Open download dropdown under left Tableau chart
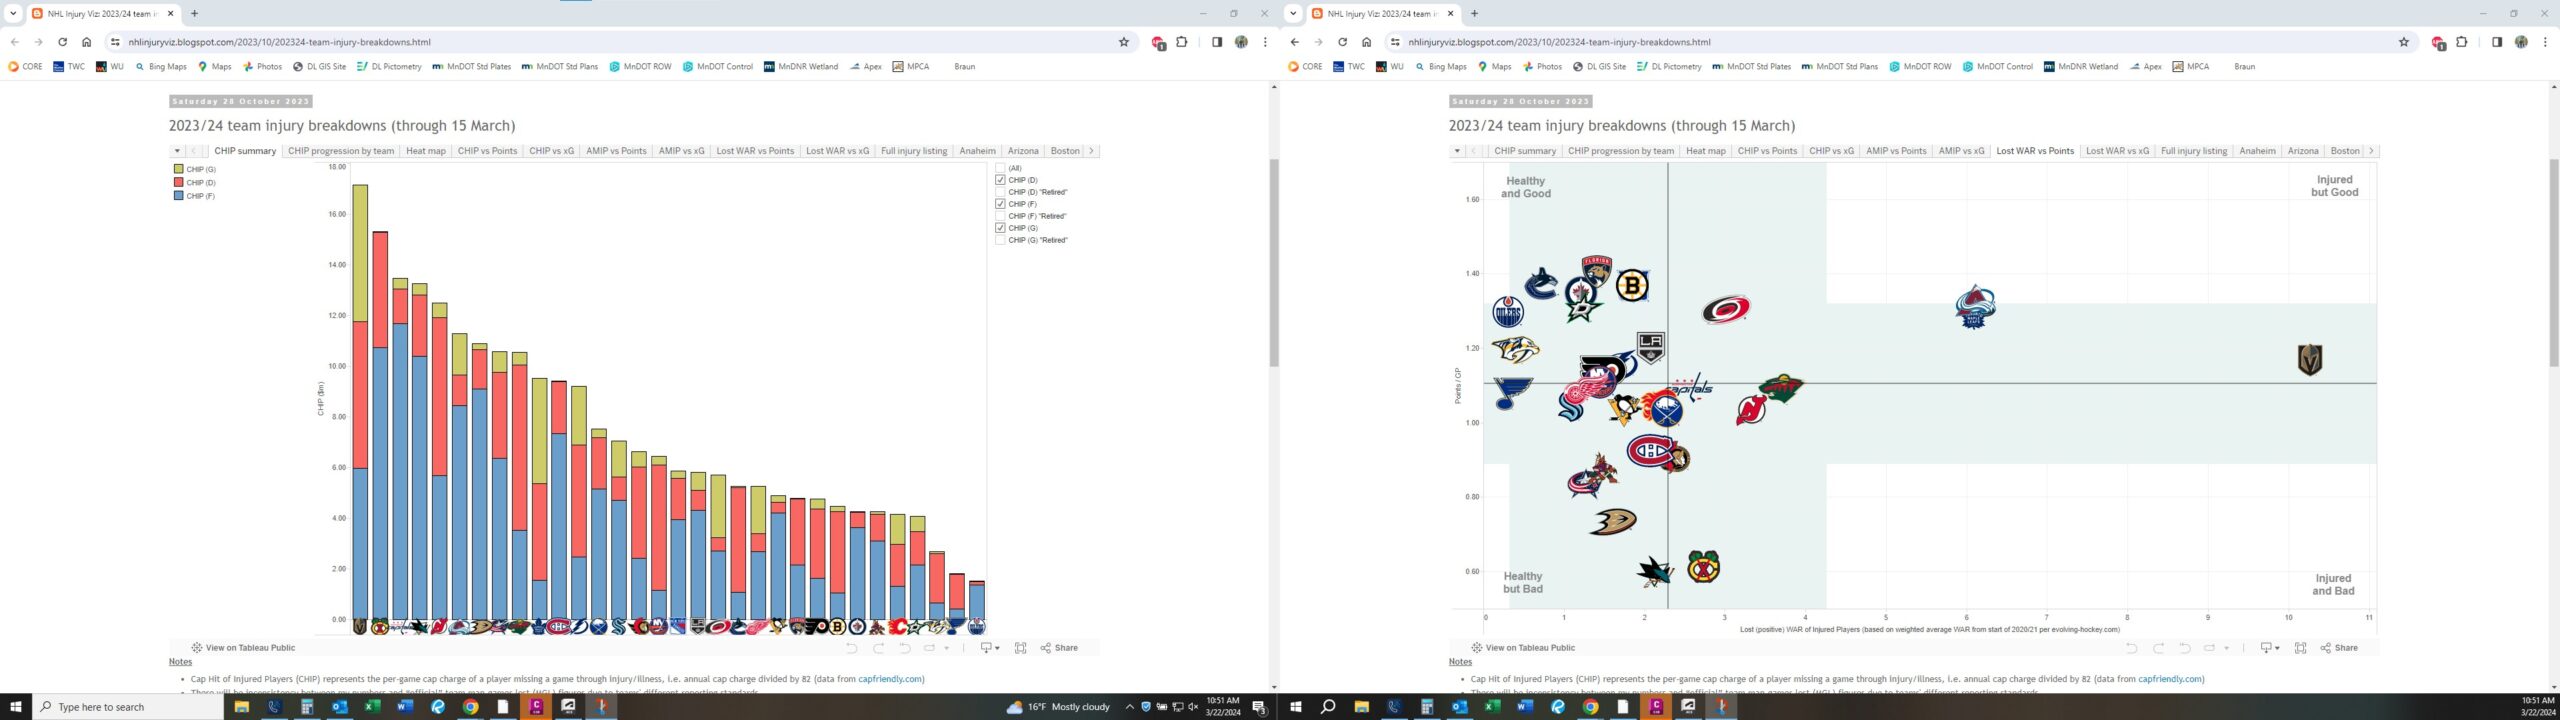Image resolution: width=2560 pixels, height=720 pixels. click(990, 648)
